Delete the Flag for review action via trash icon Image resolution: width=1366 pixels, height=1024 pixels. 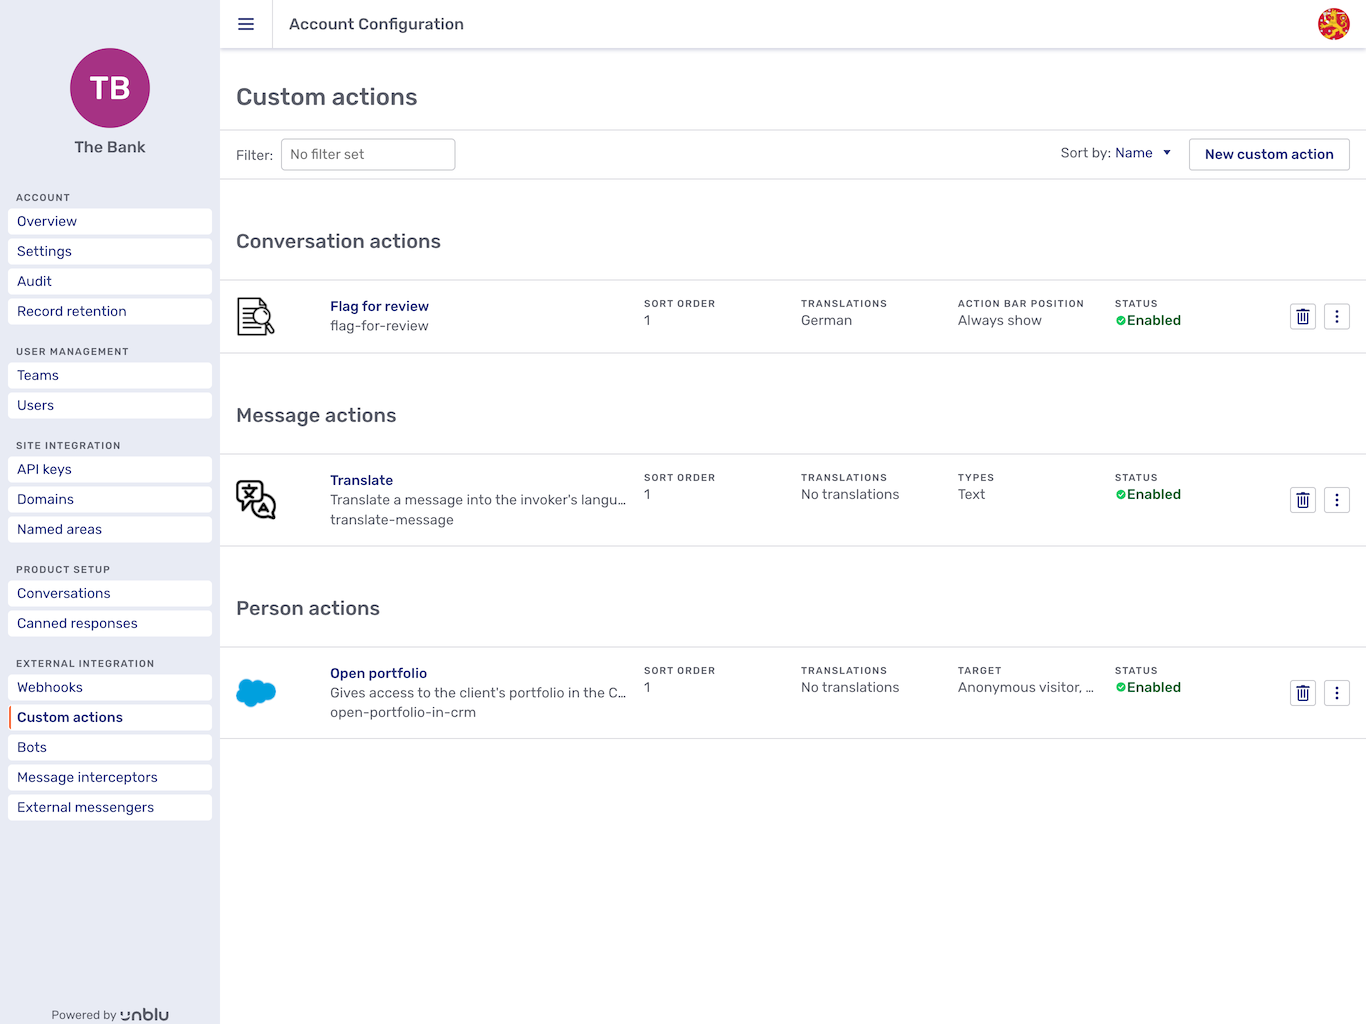pyautogui.click(x=1302, y=316)
